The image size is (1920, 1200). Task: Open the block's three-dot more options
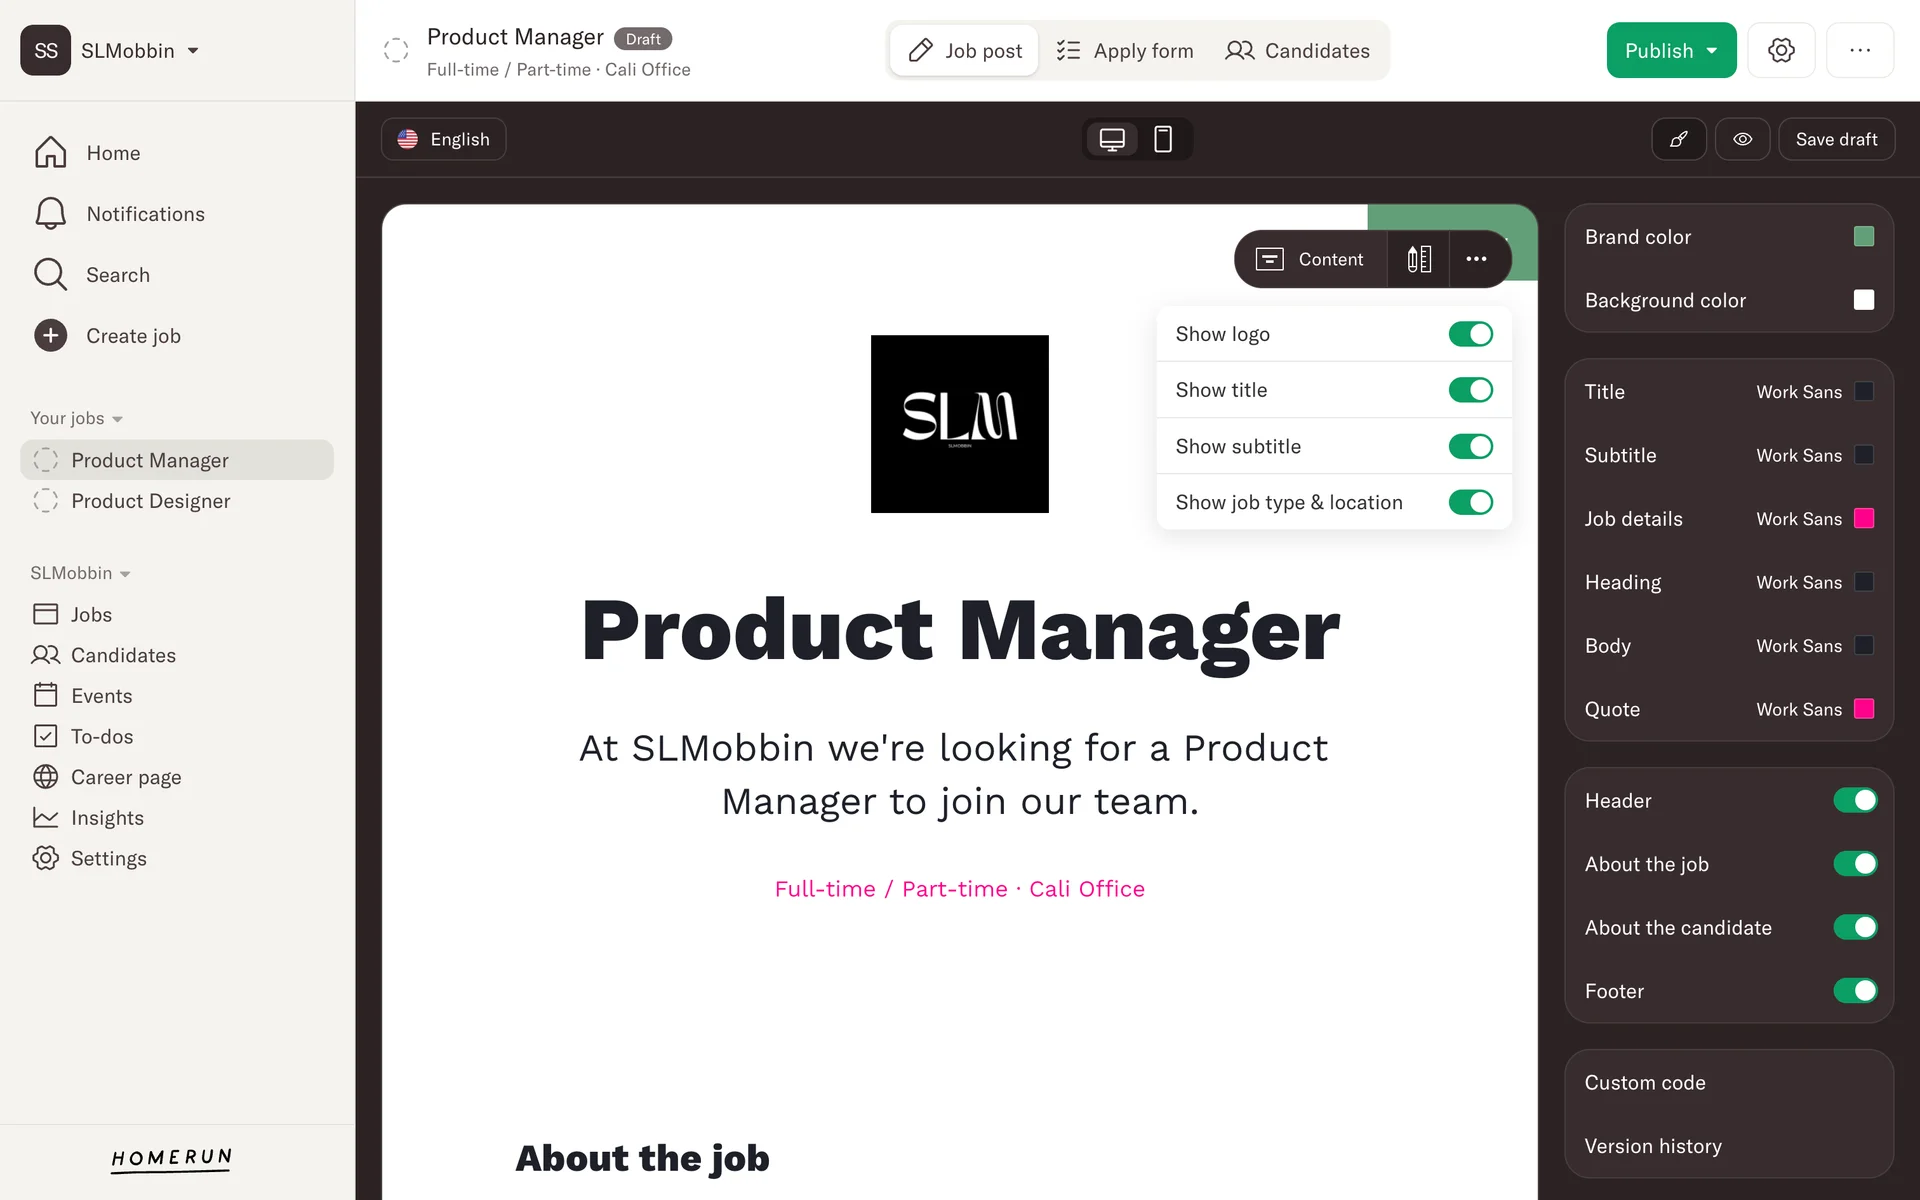click(x=1476, y=259)
